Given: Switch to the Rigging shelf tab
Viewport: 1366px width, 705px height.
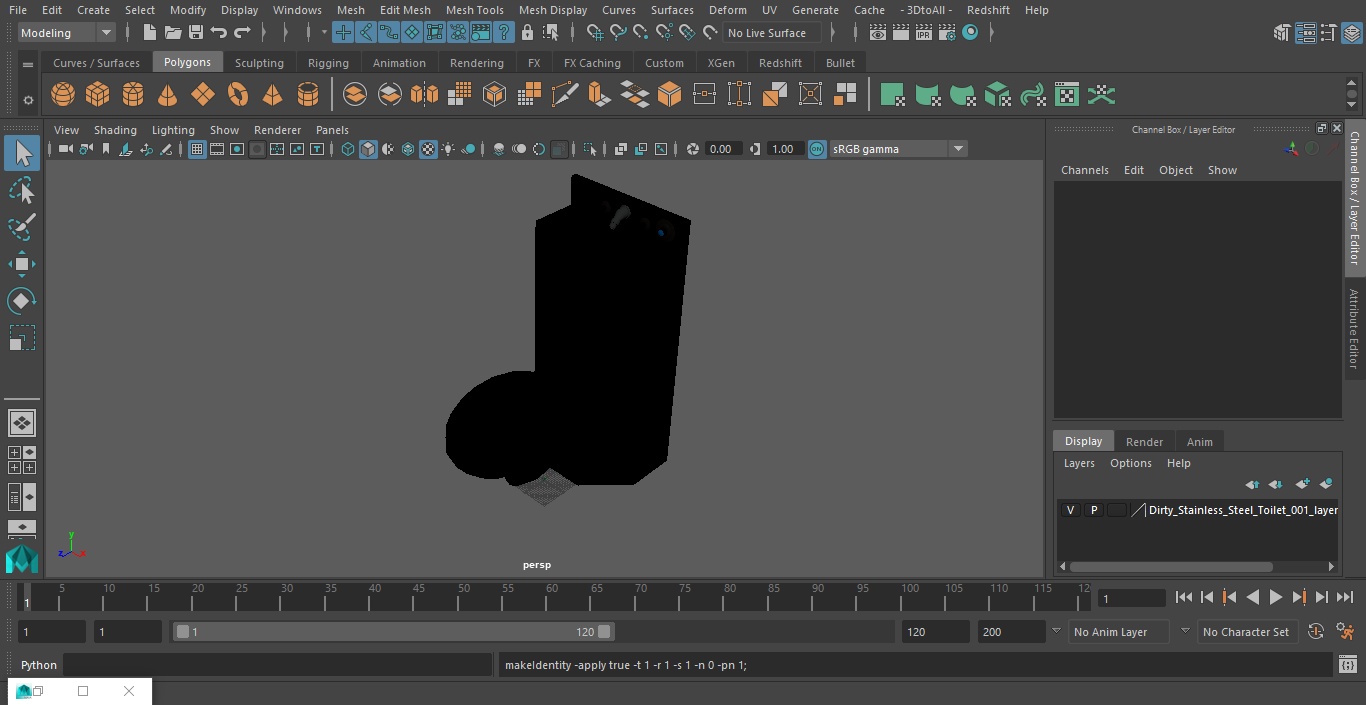Looking at the screenshot, I should pyautogui.click(x=328, y=63).
